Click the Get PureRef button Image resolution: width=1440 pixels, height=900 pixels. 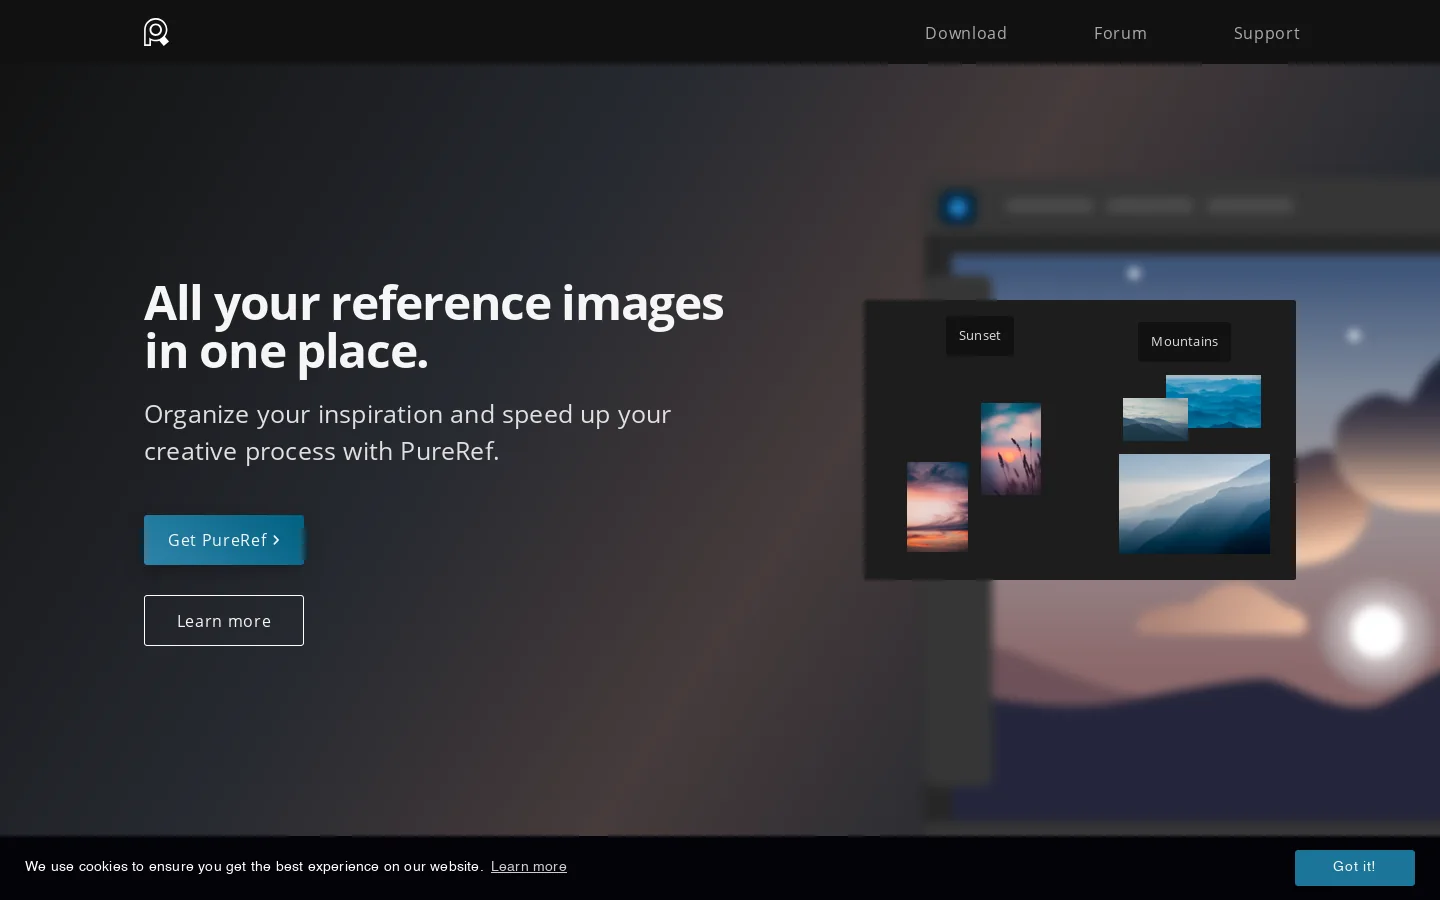(x=224, y=540)
